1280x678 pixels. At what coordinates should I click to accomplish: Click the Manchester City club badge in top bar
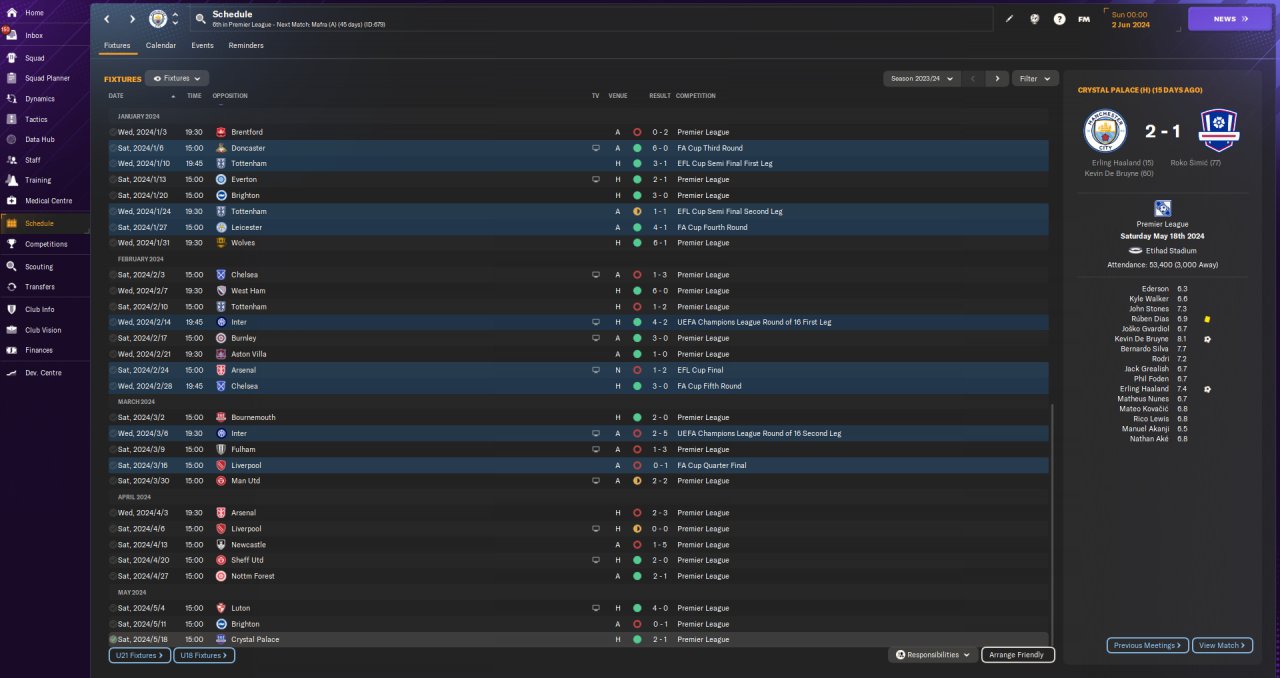(x=158, y=19)
